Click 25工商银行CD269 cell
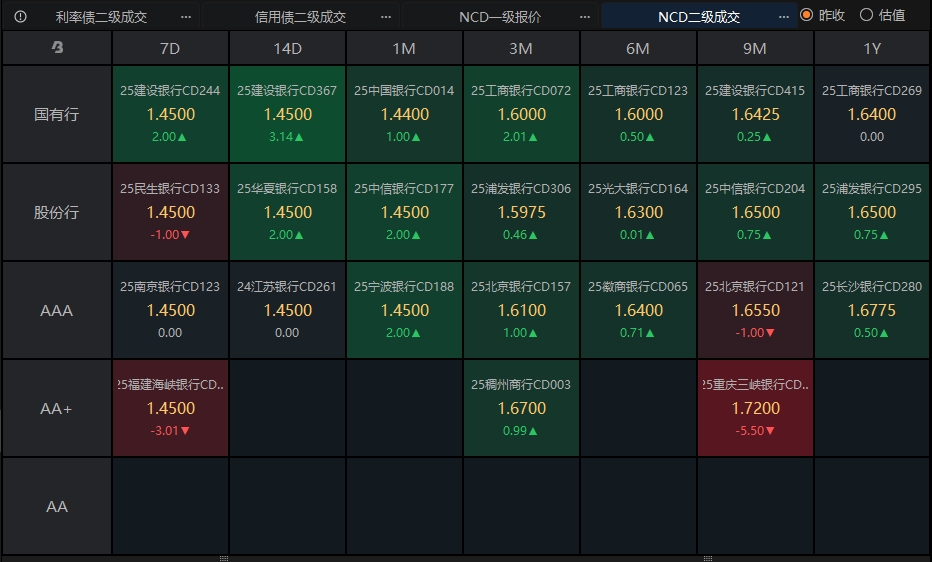Screen dimensions: 932x562 873,114
